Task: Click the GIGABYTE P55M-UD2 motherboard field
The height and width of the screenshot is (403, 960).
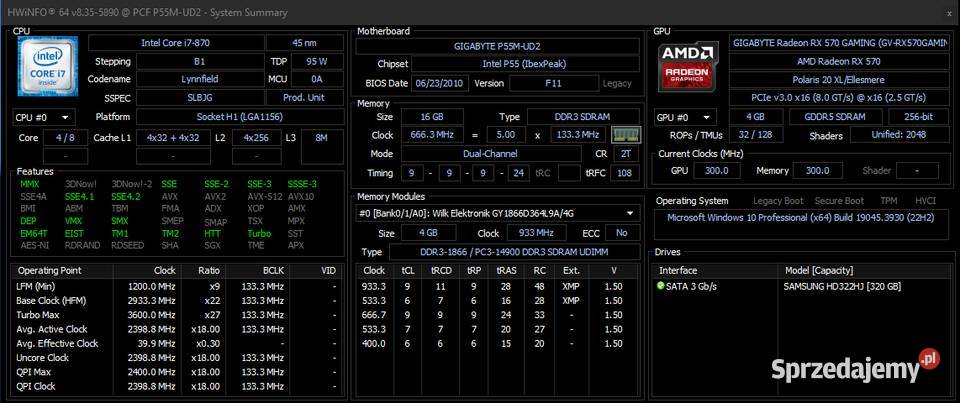Action: pos(495,45)
